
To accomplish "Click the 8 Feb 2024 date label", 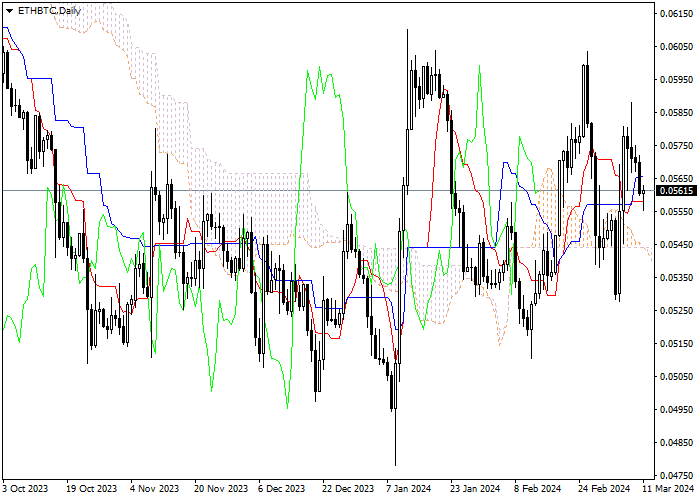I will (x=538, y=489).
